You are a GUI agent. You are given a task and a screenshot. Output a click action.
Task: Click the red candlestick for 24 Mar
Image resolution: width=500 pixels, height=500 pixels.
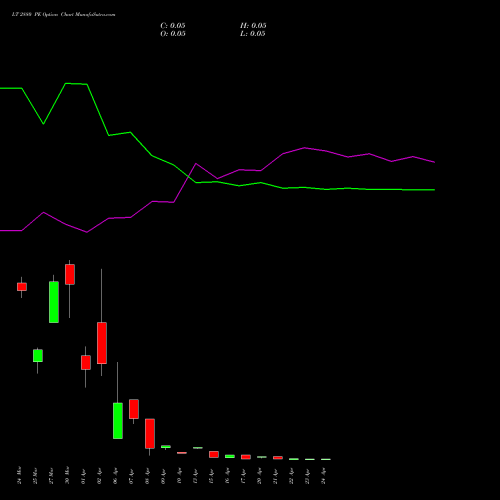point(22,287)
